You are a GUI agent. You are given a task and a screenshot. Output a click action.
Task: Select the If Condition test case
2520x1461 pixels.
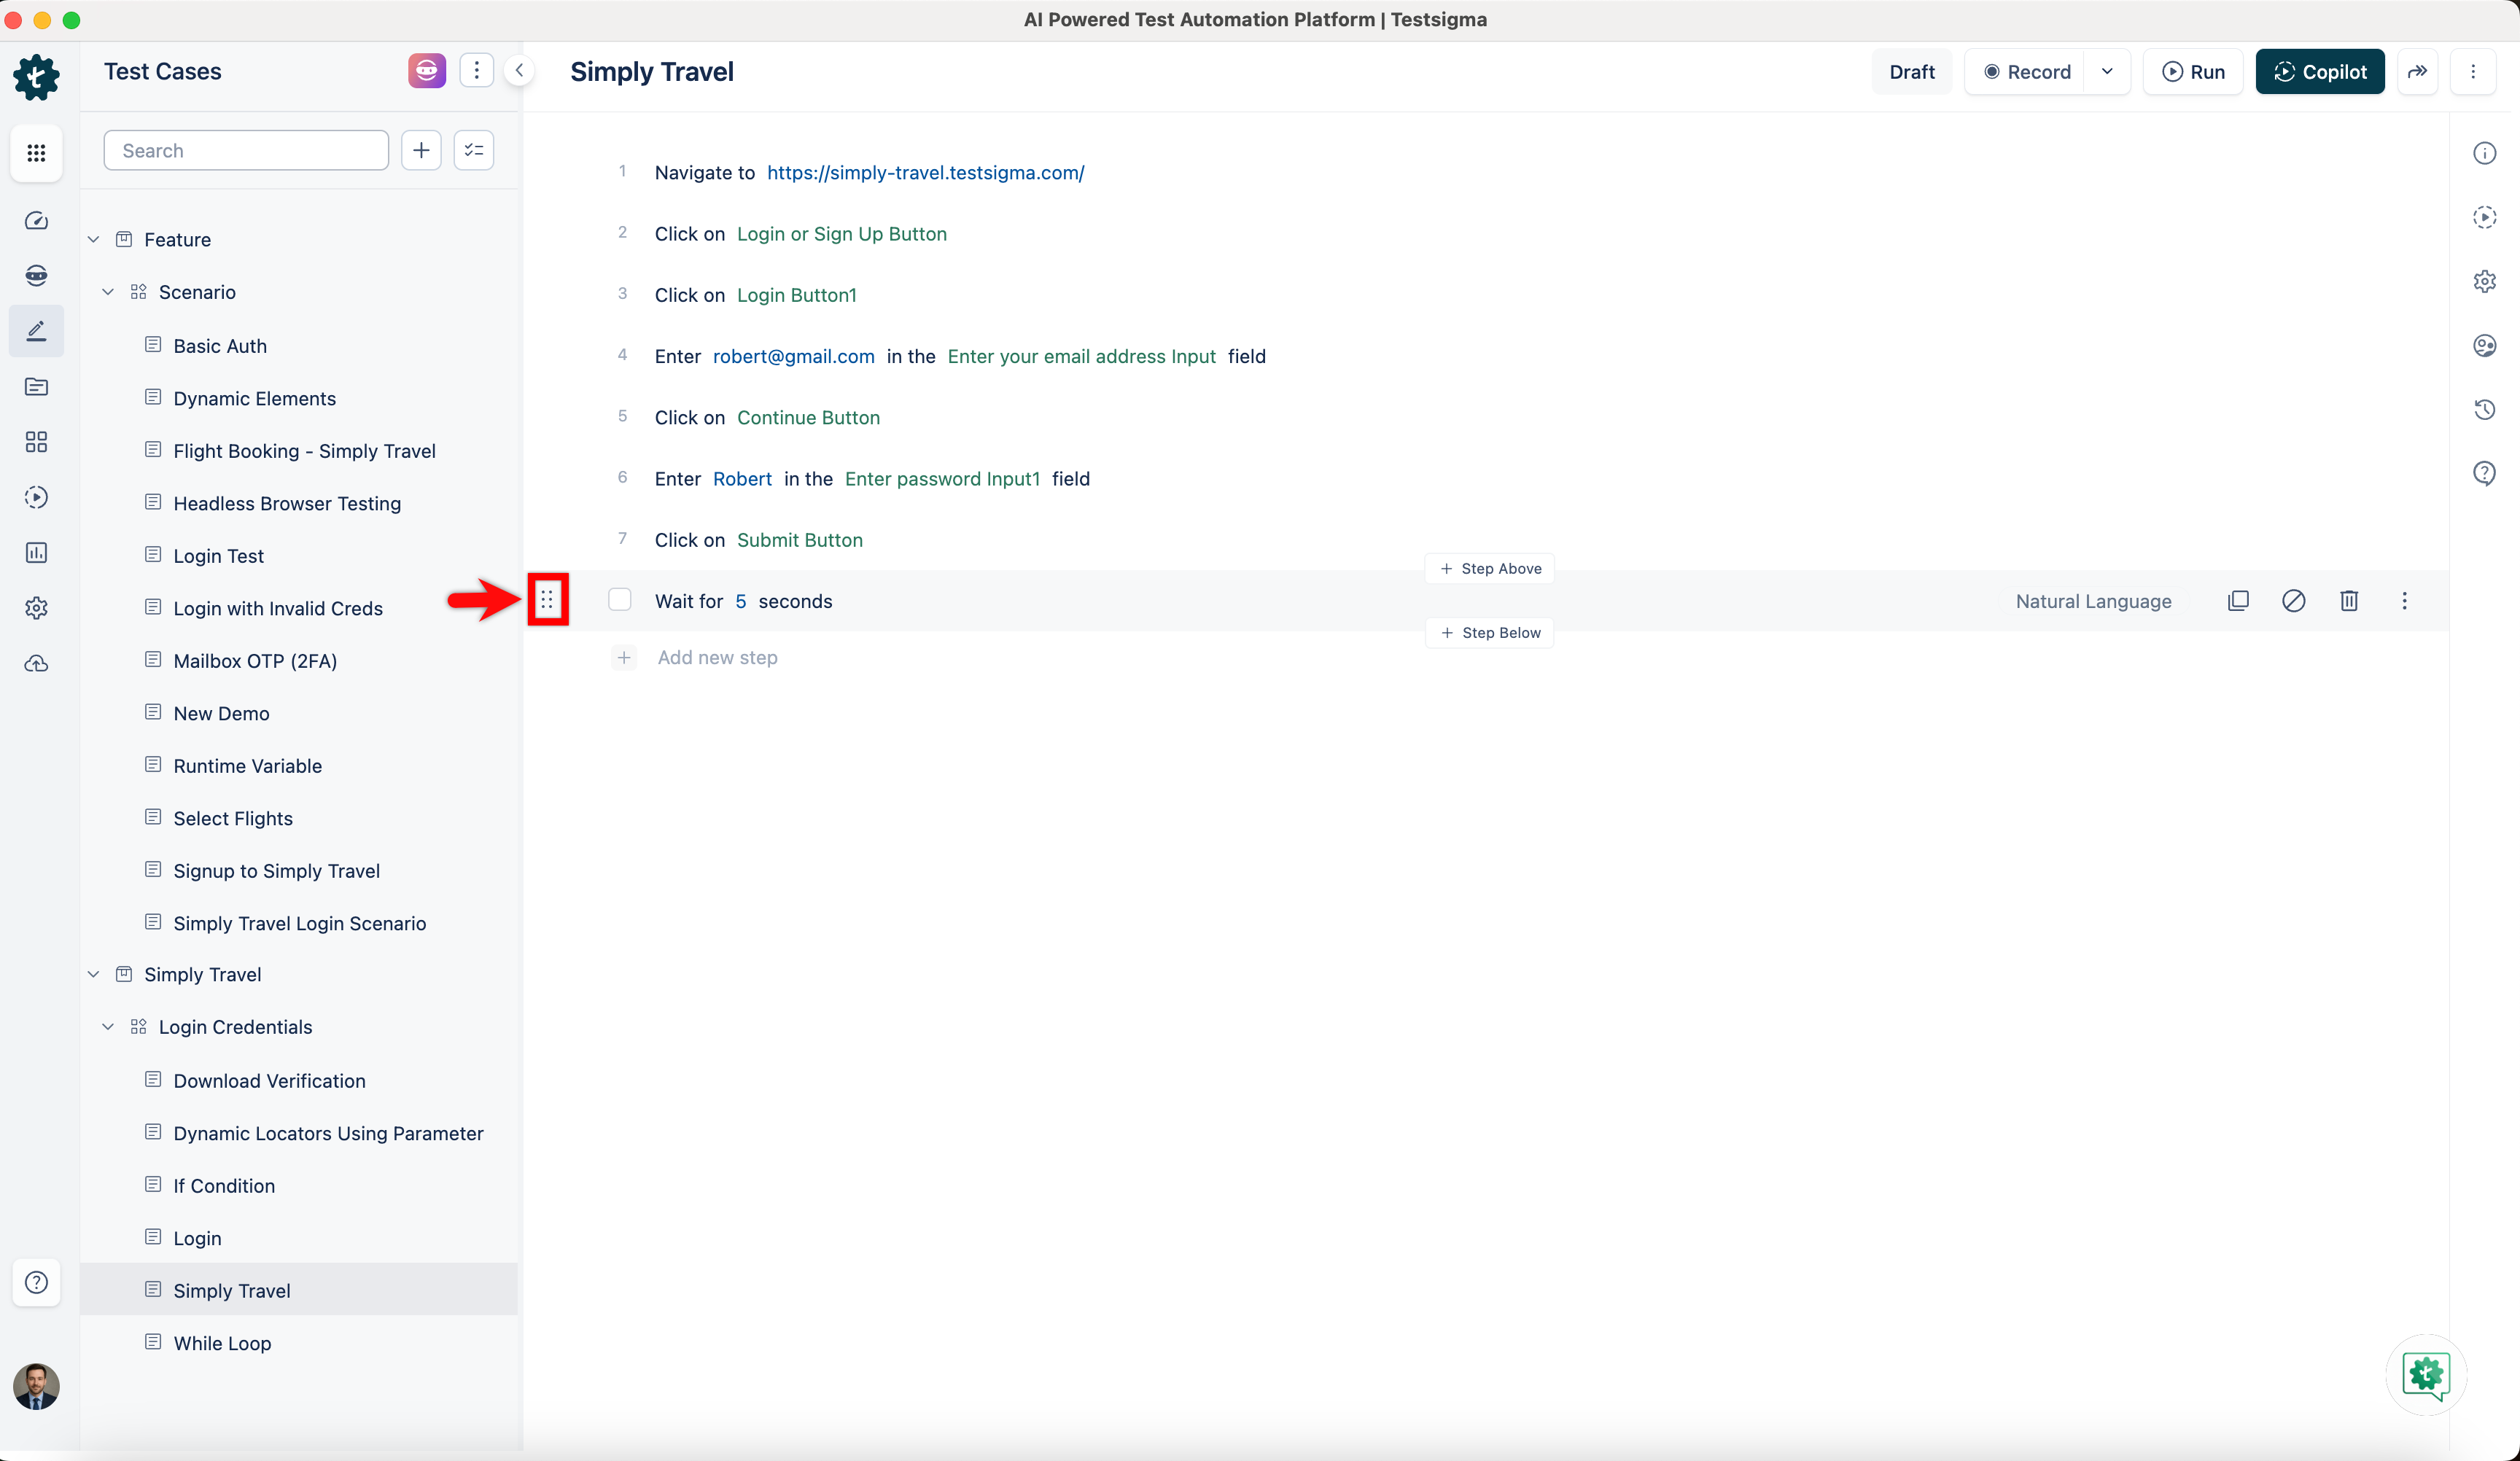pyautogui.click(x=224, y=1186)
